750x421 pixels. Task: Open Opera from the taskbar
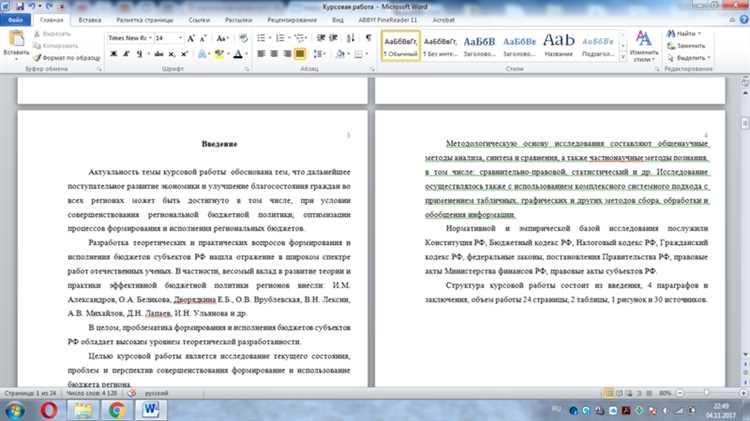click(49, 410)
